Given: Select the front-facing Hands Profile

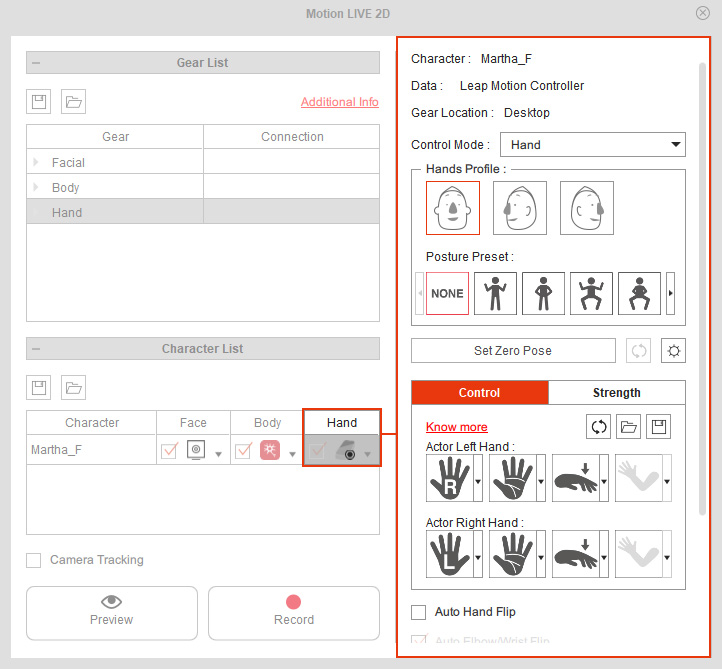Looking at the screenshot, I should (x=453, y=208).
